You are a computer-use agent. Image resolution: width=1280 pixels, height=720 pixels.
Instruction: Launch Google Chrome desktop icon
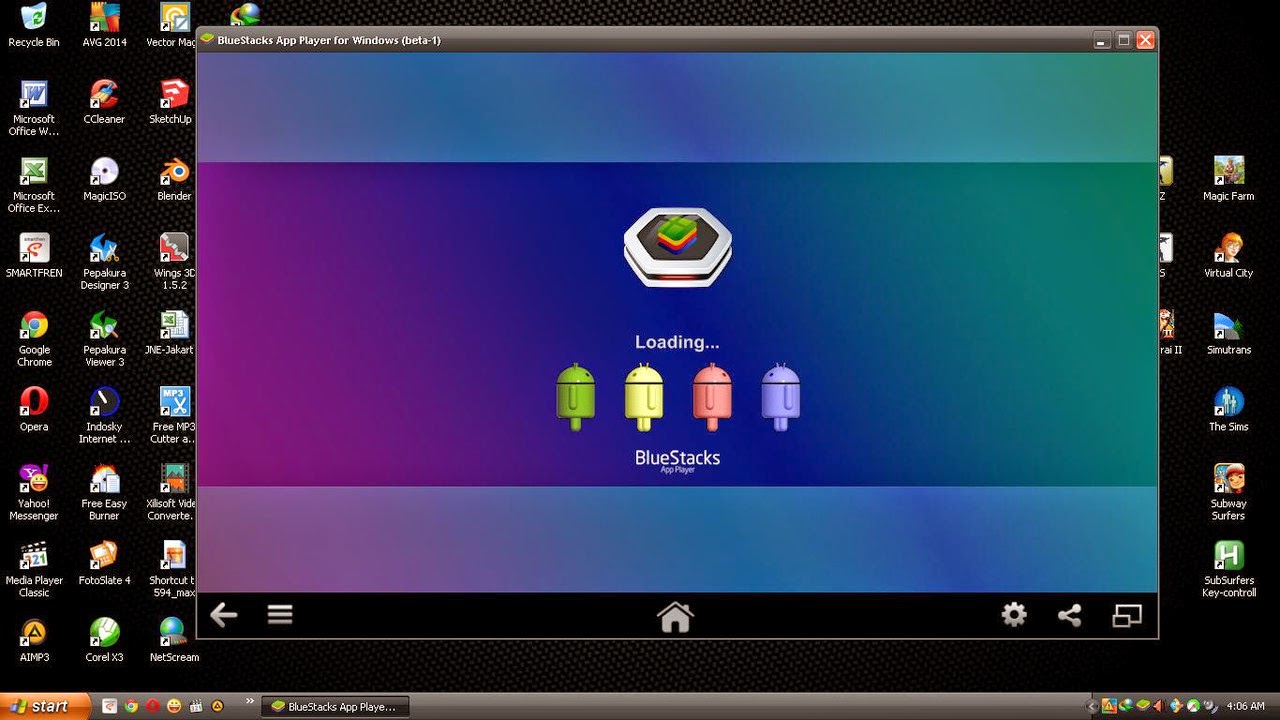click(34, 339)
